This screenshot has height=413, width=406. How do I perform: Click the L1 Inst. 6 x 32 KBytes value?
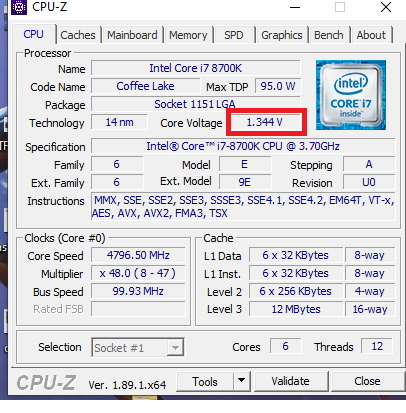[296, 273]
